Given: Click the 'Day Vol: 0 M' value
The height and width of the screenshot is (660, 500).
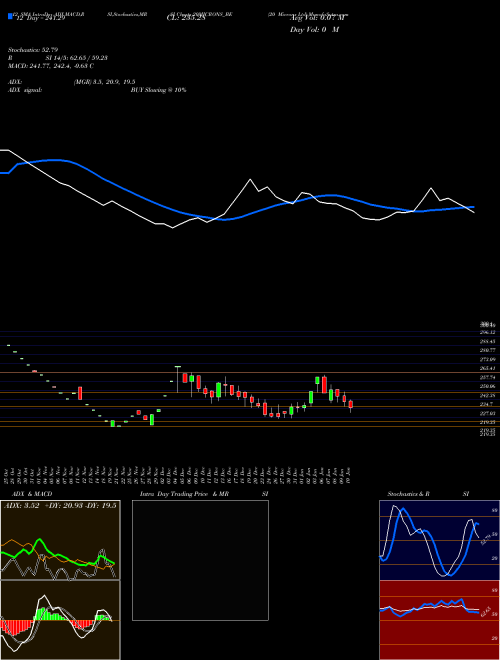Looking at the screenshot, I should pos(314,30).
